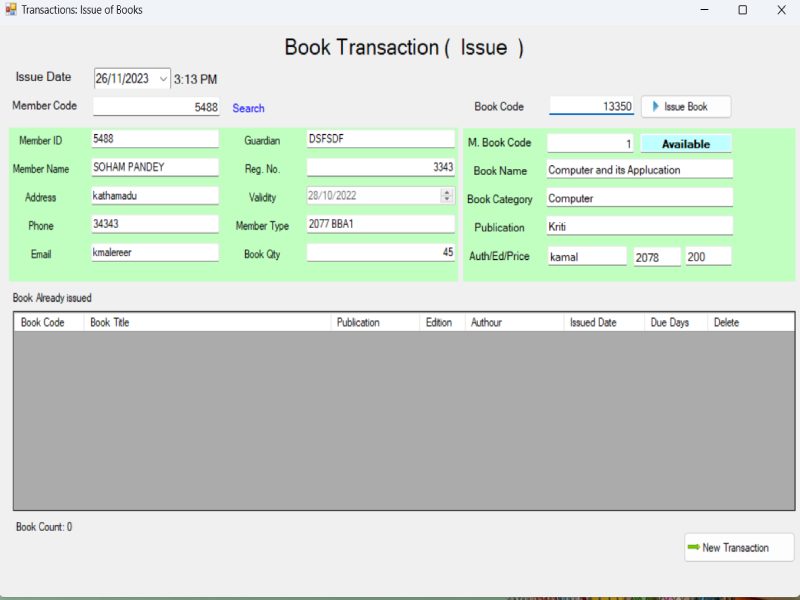Image resolution: width=800 pixels, height=600 pixels.
Task: Click the Delete column header
Action: point(750,322)
